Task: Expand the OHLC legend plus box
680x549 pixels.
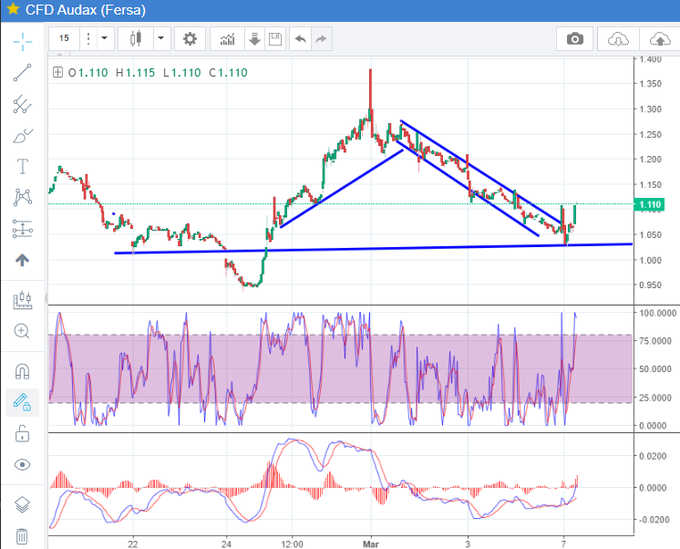Action: (58, 72)
